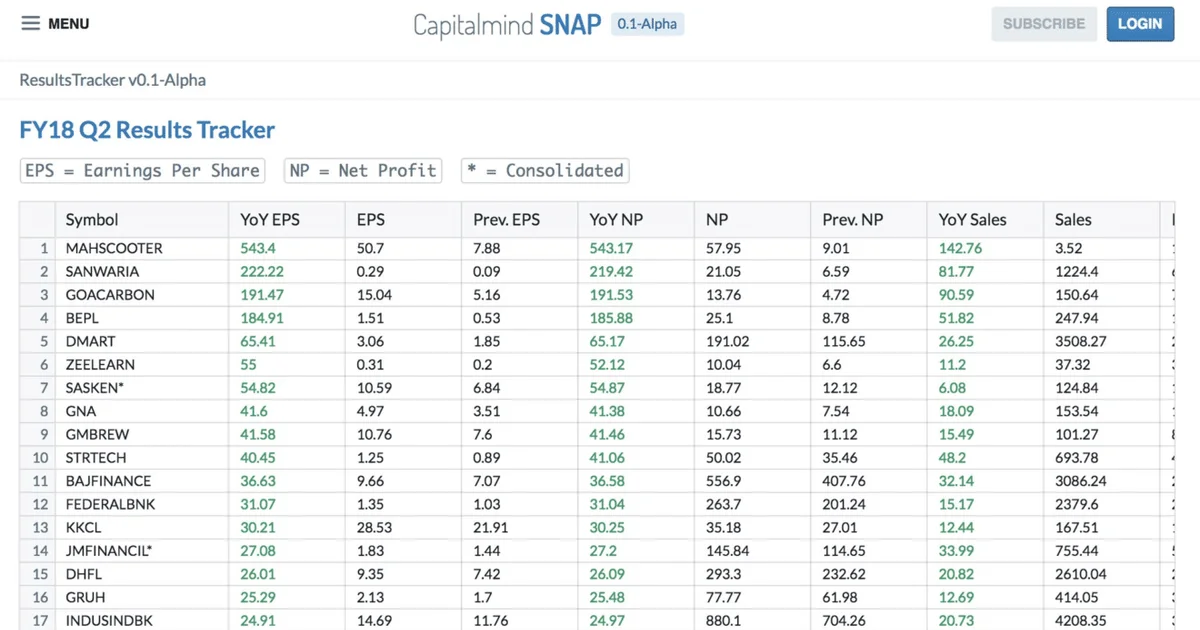1200x630 pixels.
Task: Click the * = Consolidated legend
Action: tap(545, 171)
